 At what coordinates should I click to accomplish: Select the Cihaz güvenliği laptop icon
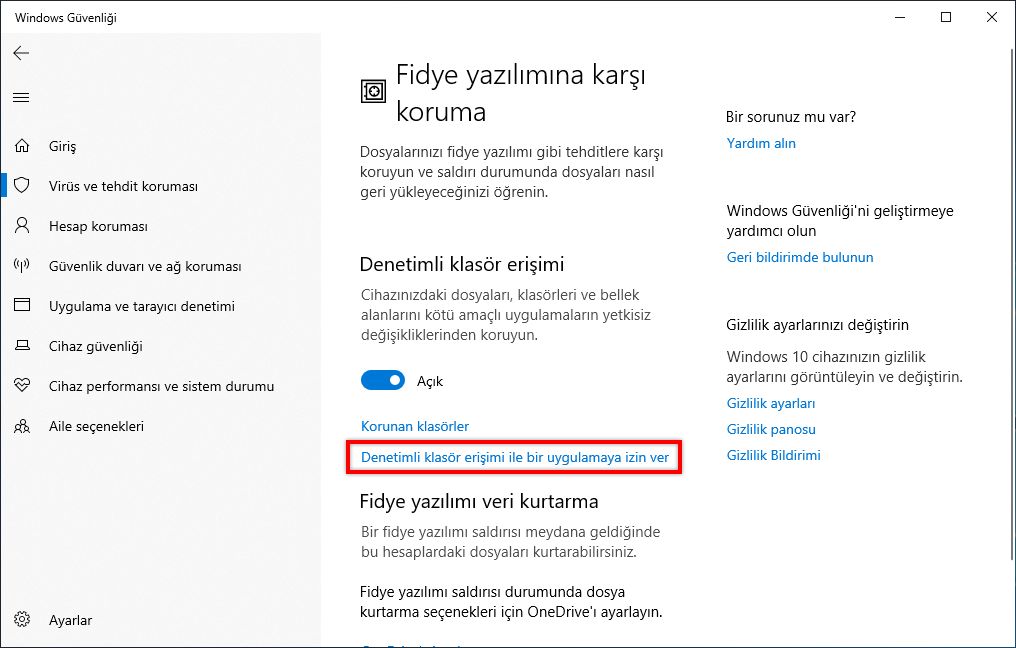pos(22,346)
